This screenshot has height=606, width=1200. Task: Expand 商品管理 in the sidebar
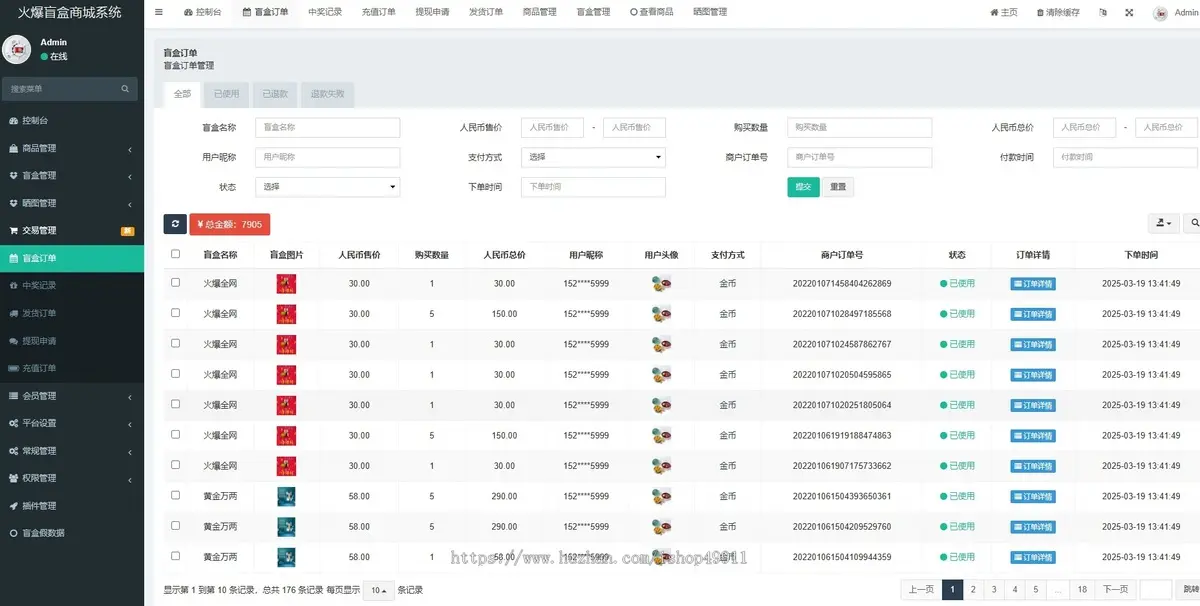(72, 148)
